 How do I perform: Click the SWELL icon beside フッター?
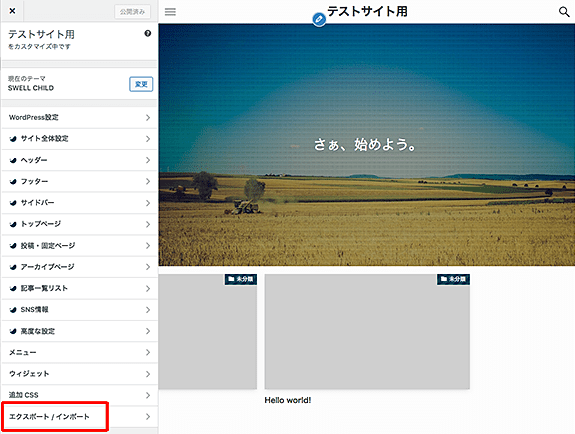point(13,182)
